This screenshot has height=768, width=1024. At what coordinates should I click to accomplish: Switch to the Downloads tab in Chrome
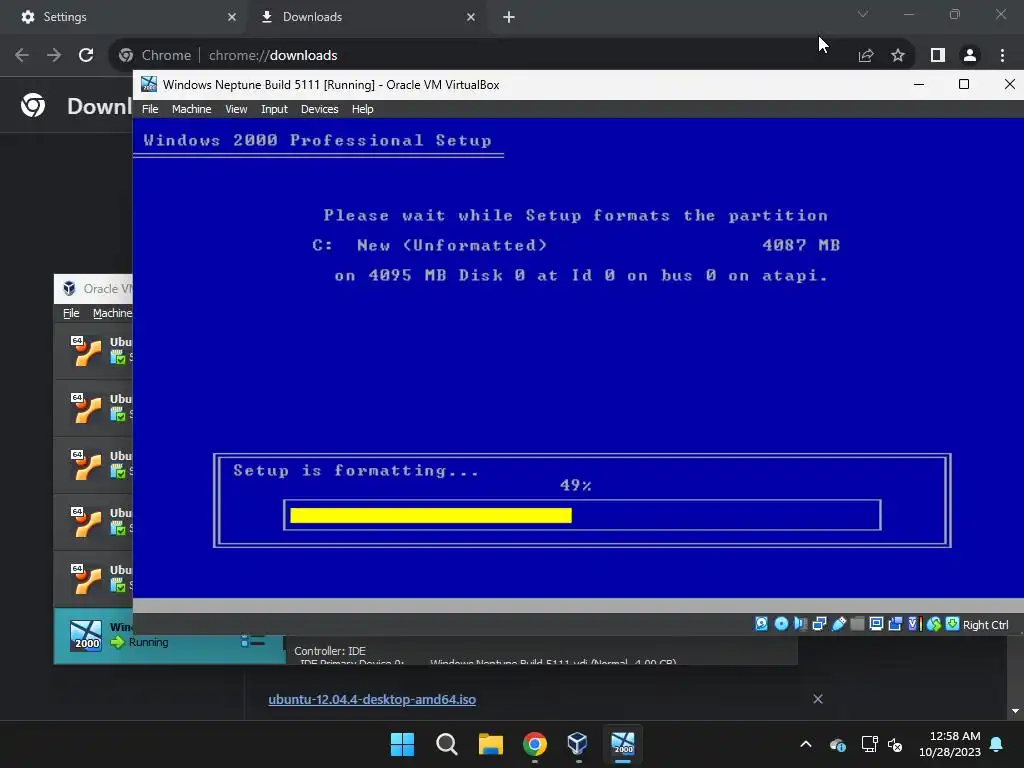tap(366, 17)
